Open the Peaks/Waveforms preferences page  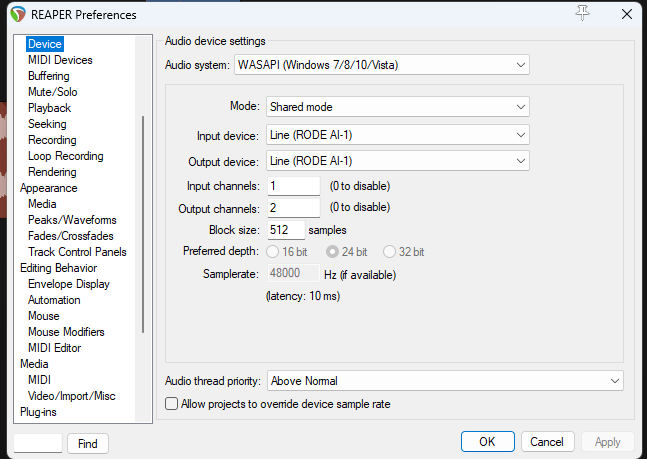[x=72, y=220]
